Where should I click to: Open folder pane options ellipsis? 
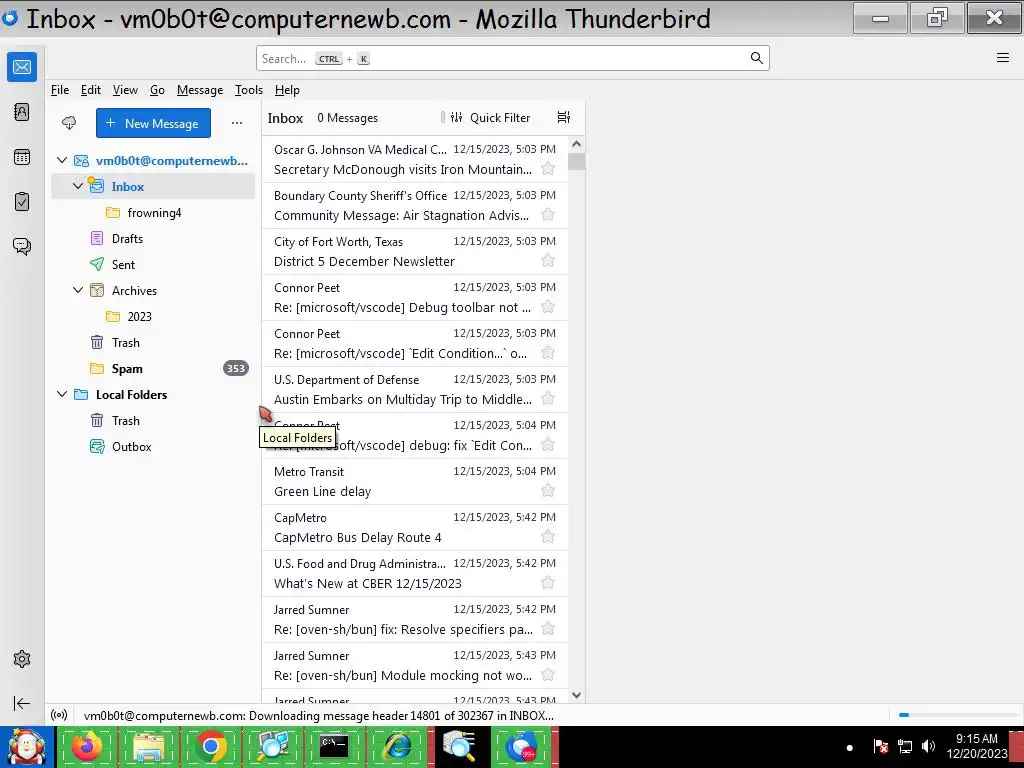(x=236, y=123)
